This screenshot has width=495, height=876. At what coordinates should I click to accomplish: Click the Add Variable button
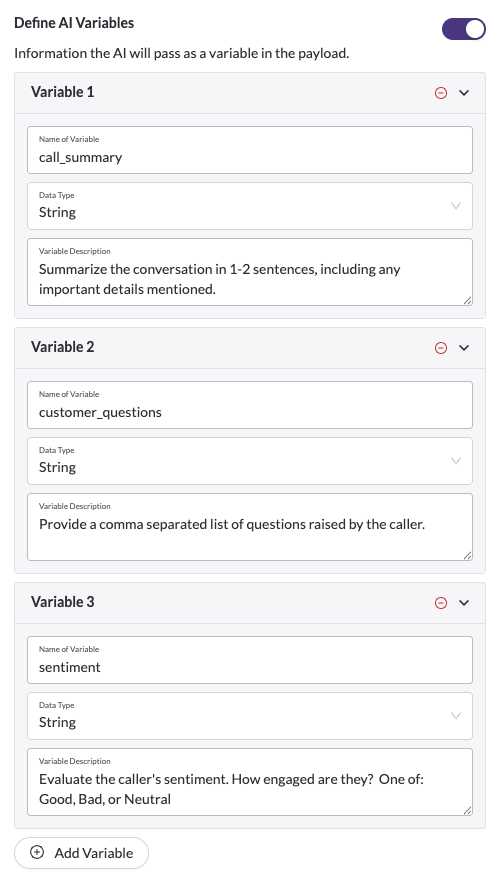(82, 853)
